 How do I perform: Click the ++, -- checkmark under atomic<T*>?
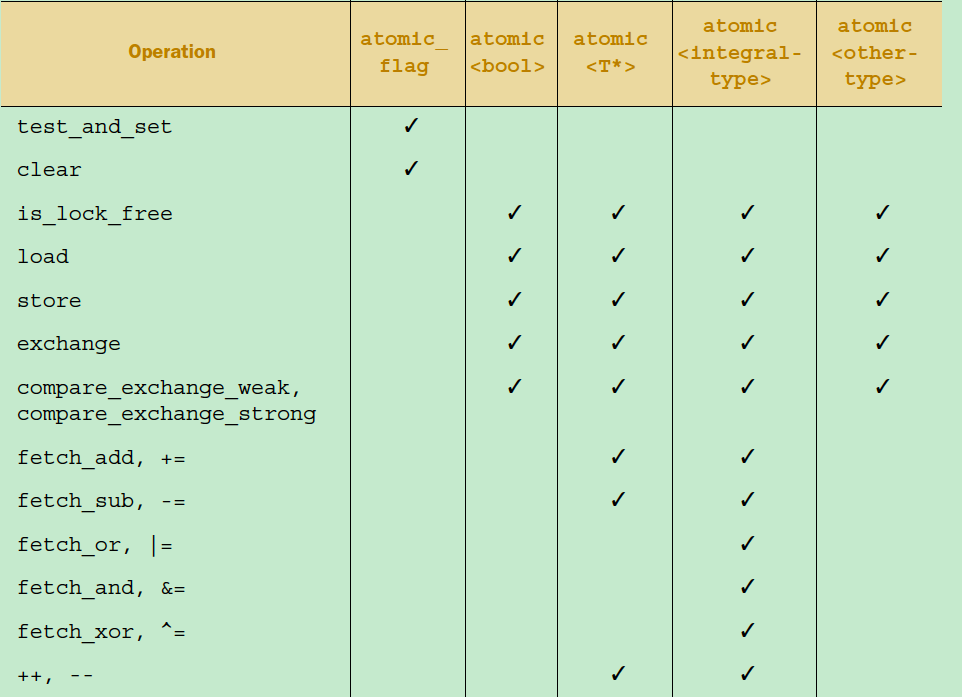tap(618, 674)
